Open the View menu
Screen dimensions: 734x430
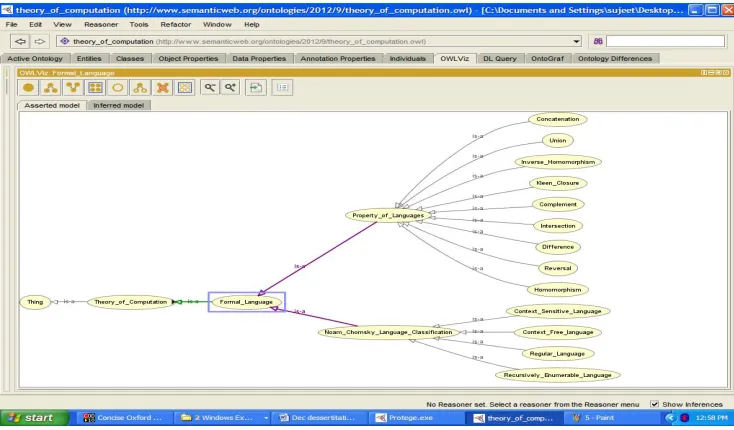tap(62, 24)
